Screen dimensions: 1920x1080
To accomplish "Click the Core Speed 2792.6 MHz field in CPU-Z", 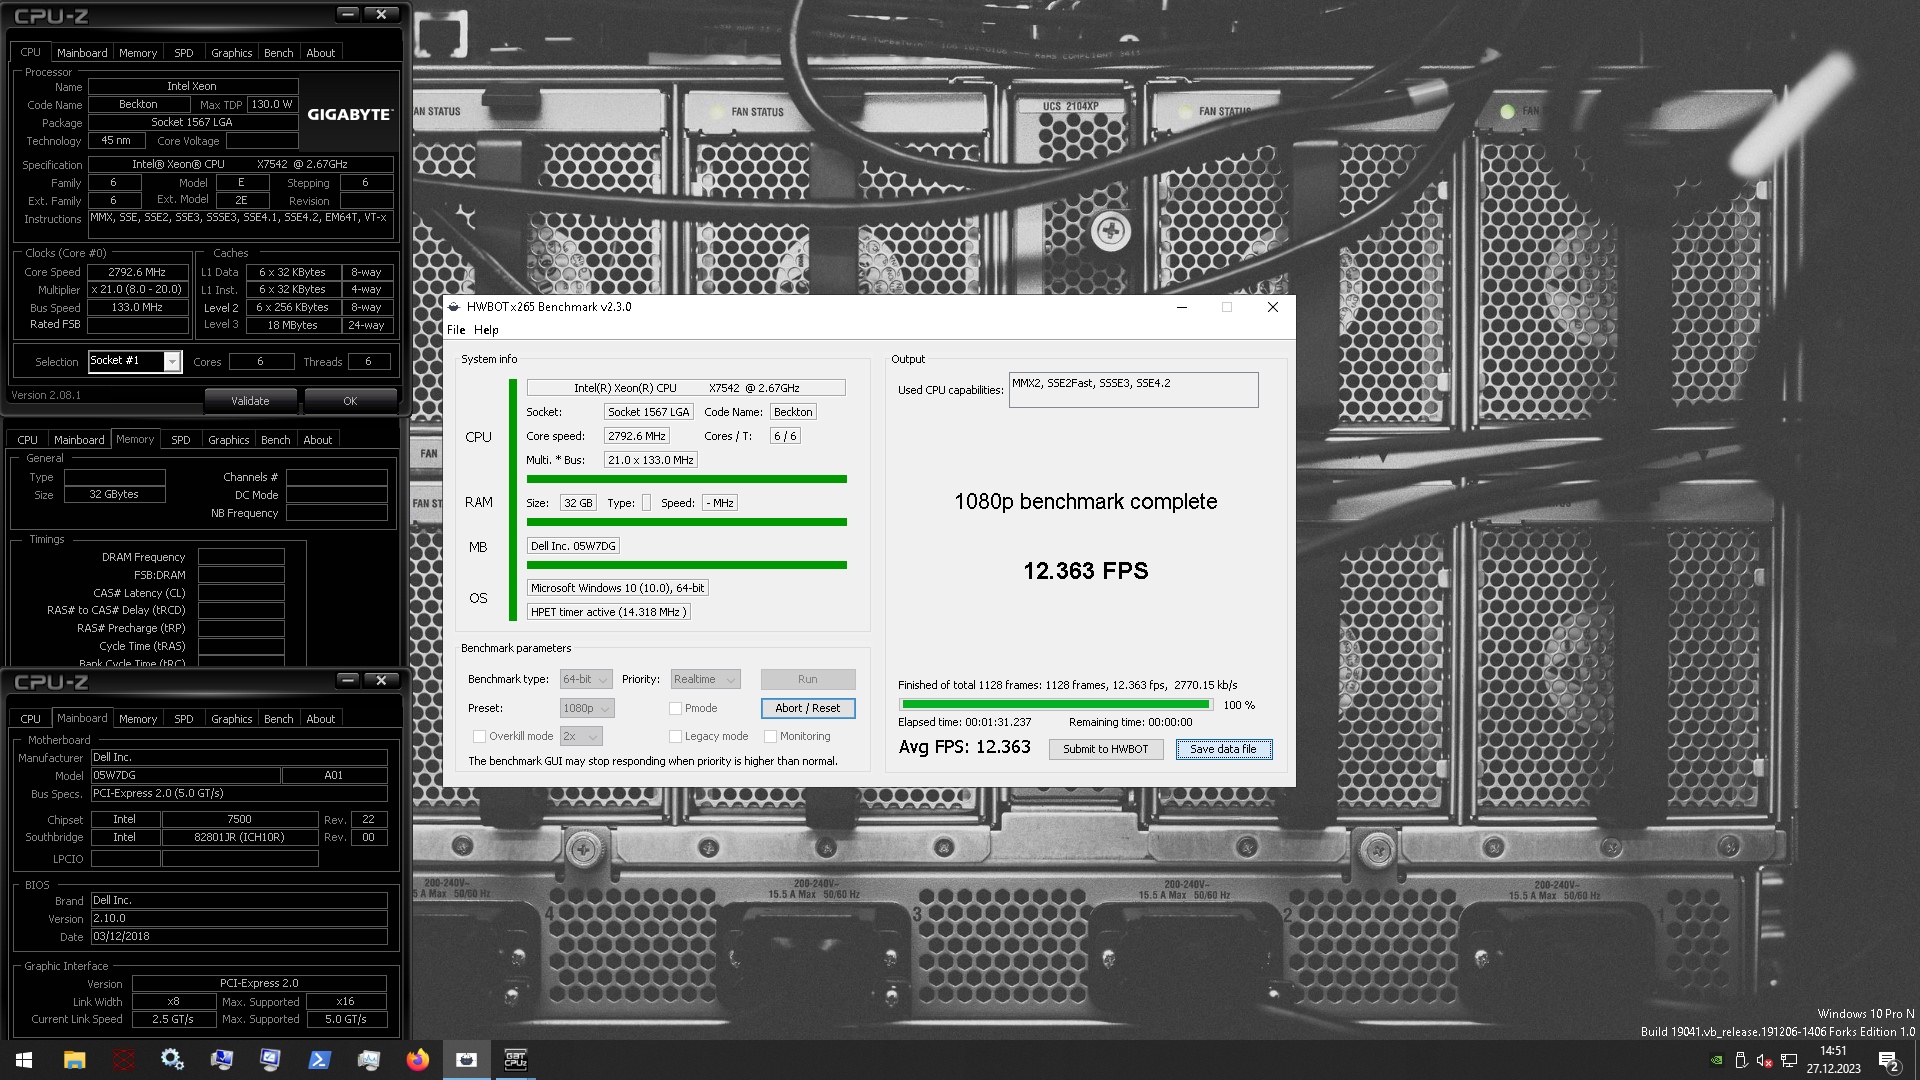I will [x=138, y=272].
